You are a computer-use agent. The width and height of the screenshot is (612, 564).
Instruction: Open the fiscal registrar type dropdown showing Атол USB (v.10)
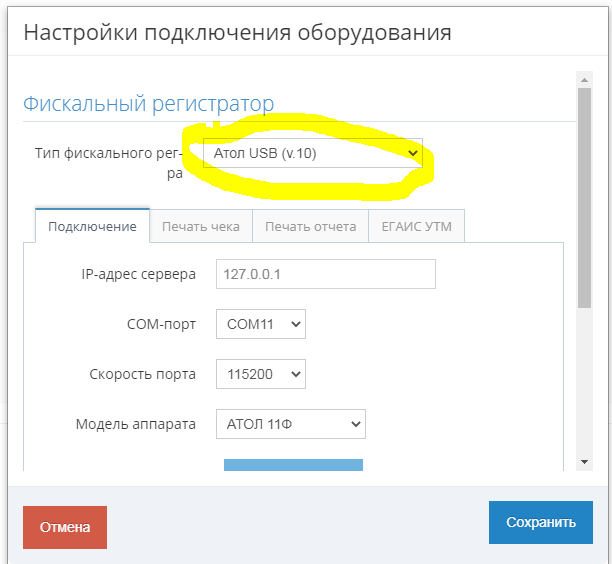pos(313,153)
